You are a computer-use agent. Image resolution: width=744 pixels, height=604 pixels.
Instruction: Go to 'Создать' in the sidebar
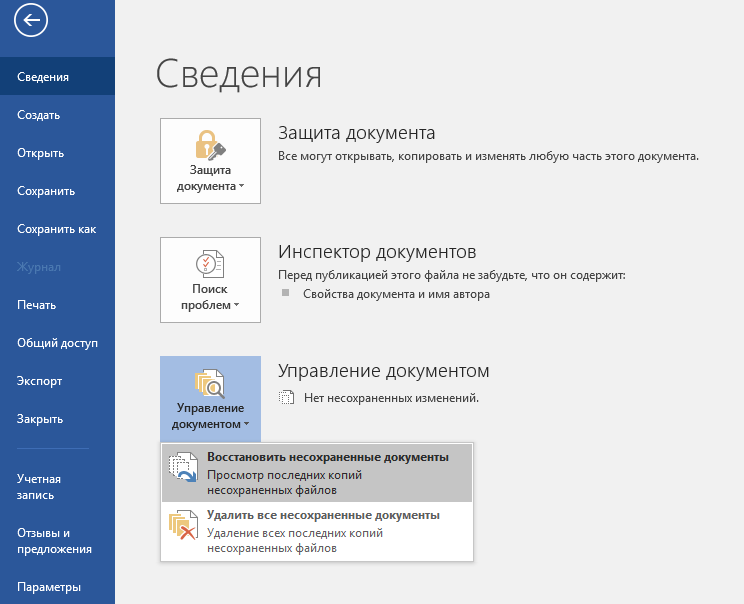(39, 115)
